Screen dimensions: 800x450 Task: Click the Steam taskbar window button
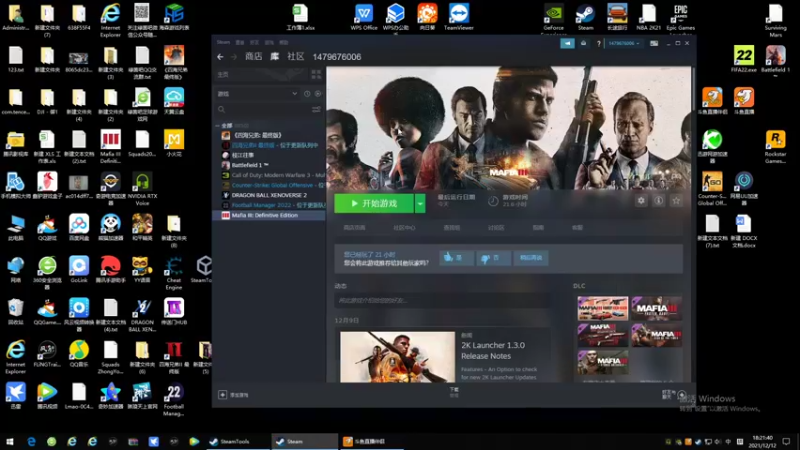(x=304, y=441)
